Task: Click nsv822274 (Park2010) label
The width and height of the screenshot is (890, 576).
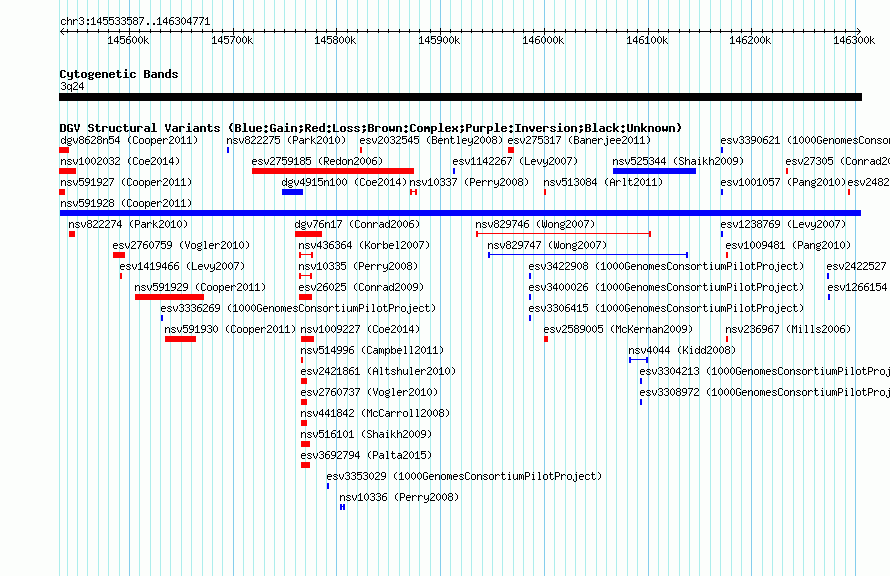Action: pyautogui.click(x=128, y=224)
